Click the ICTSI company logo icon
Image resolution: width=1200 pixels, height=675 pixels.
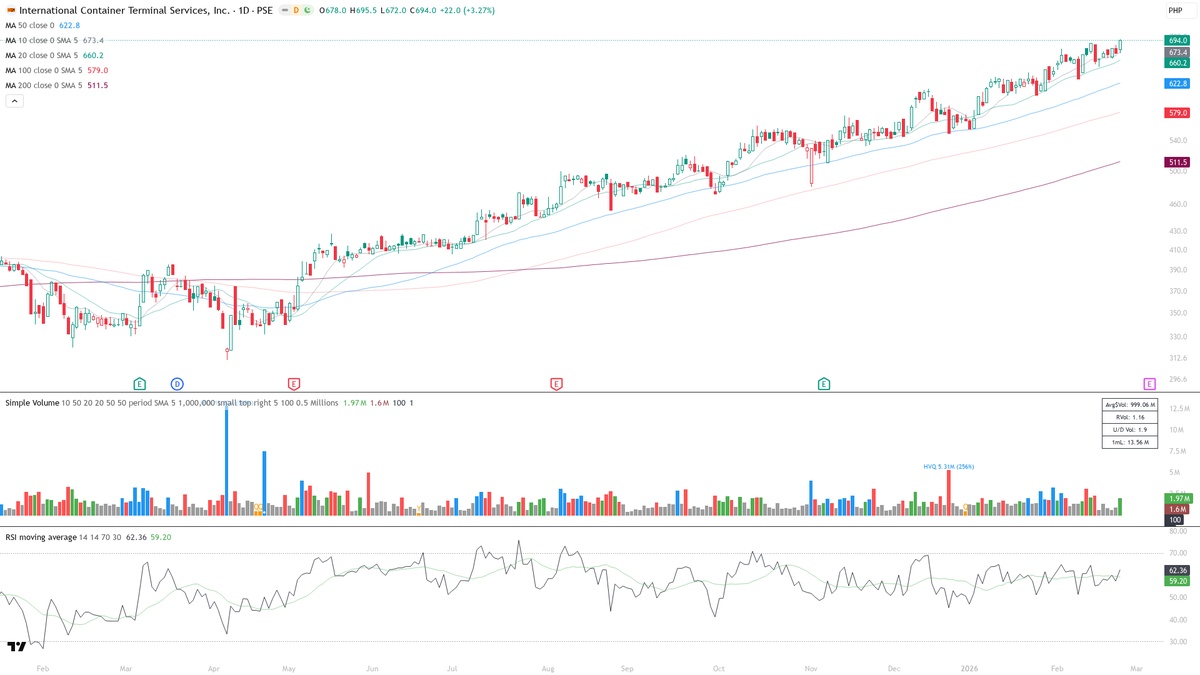tap(11, 10)
